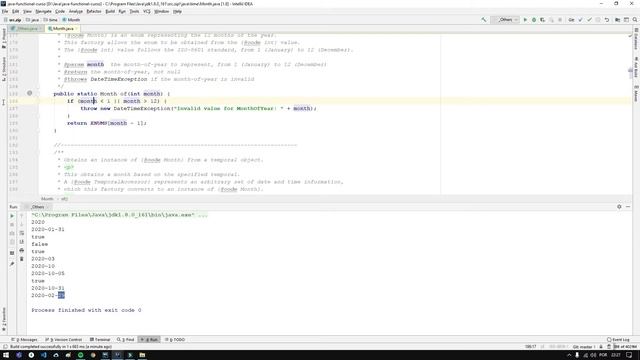Viewport: 640px width, 360px height.
Task: Hide the Run tool window
Action: 628,207
